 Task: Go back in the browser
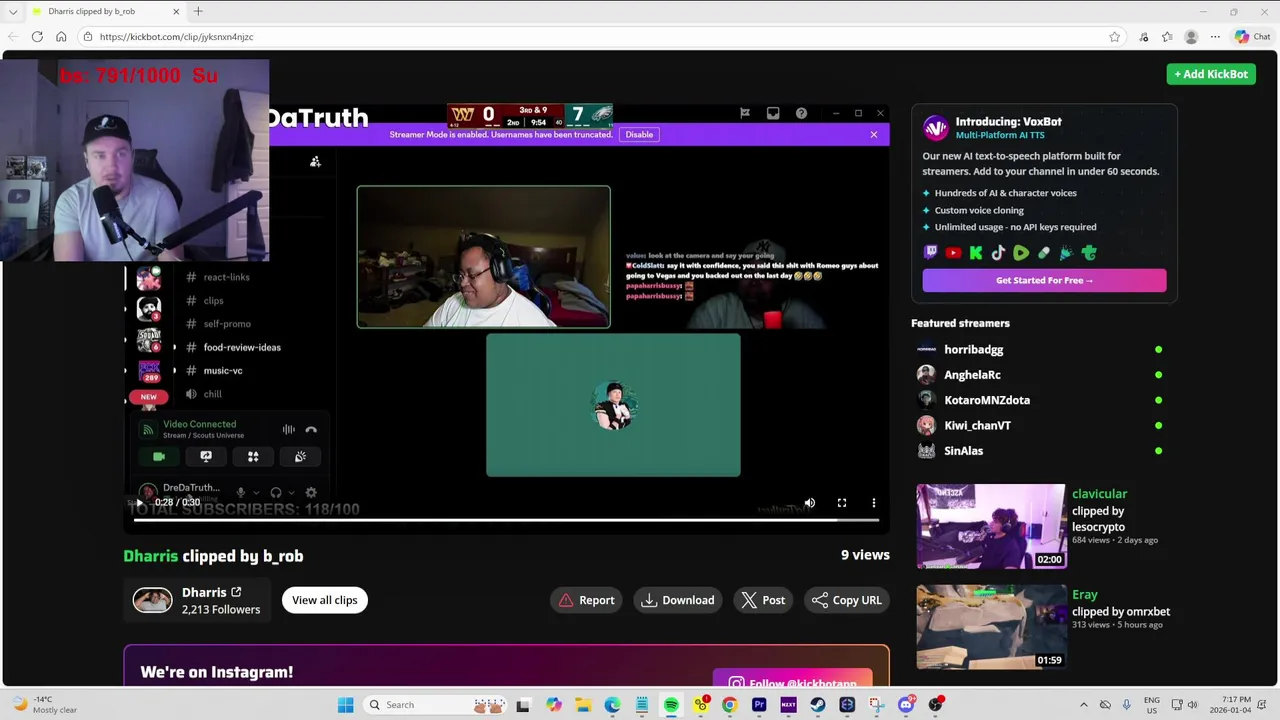click(x=13, y=37)
